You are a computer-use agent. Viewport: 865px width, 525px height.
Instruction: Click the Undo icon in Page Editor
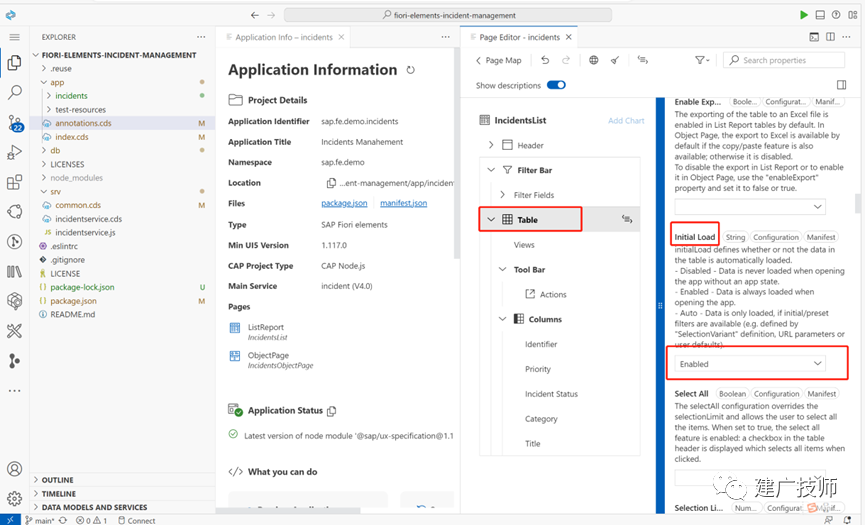pos(545,60)
